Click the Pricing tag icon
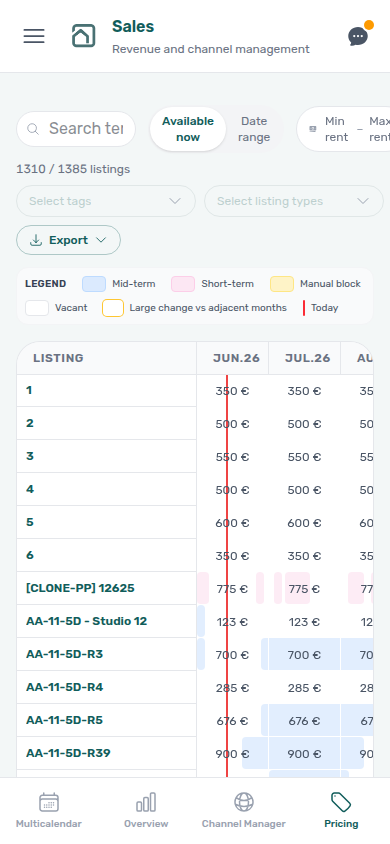Viewport: 390px width, 844px height. [x=341, y=803]
